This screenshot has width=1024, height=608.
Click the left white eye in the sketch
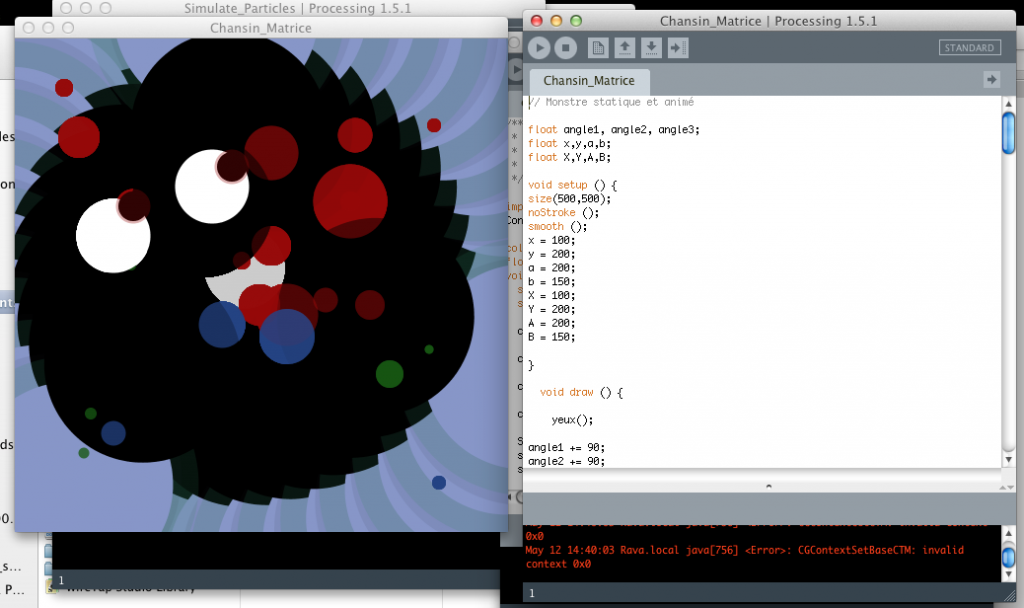click(x=113, y=236)
